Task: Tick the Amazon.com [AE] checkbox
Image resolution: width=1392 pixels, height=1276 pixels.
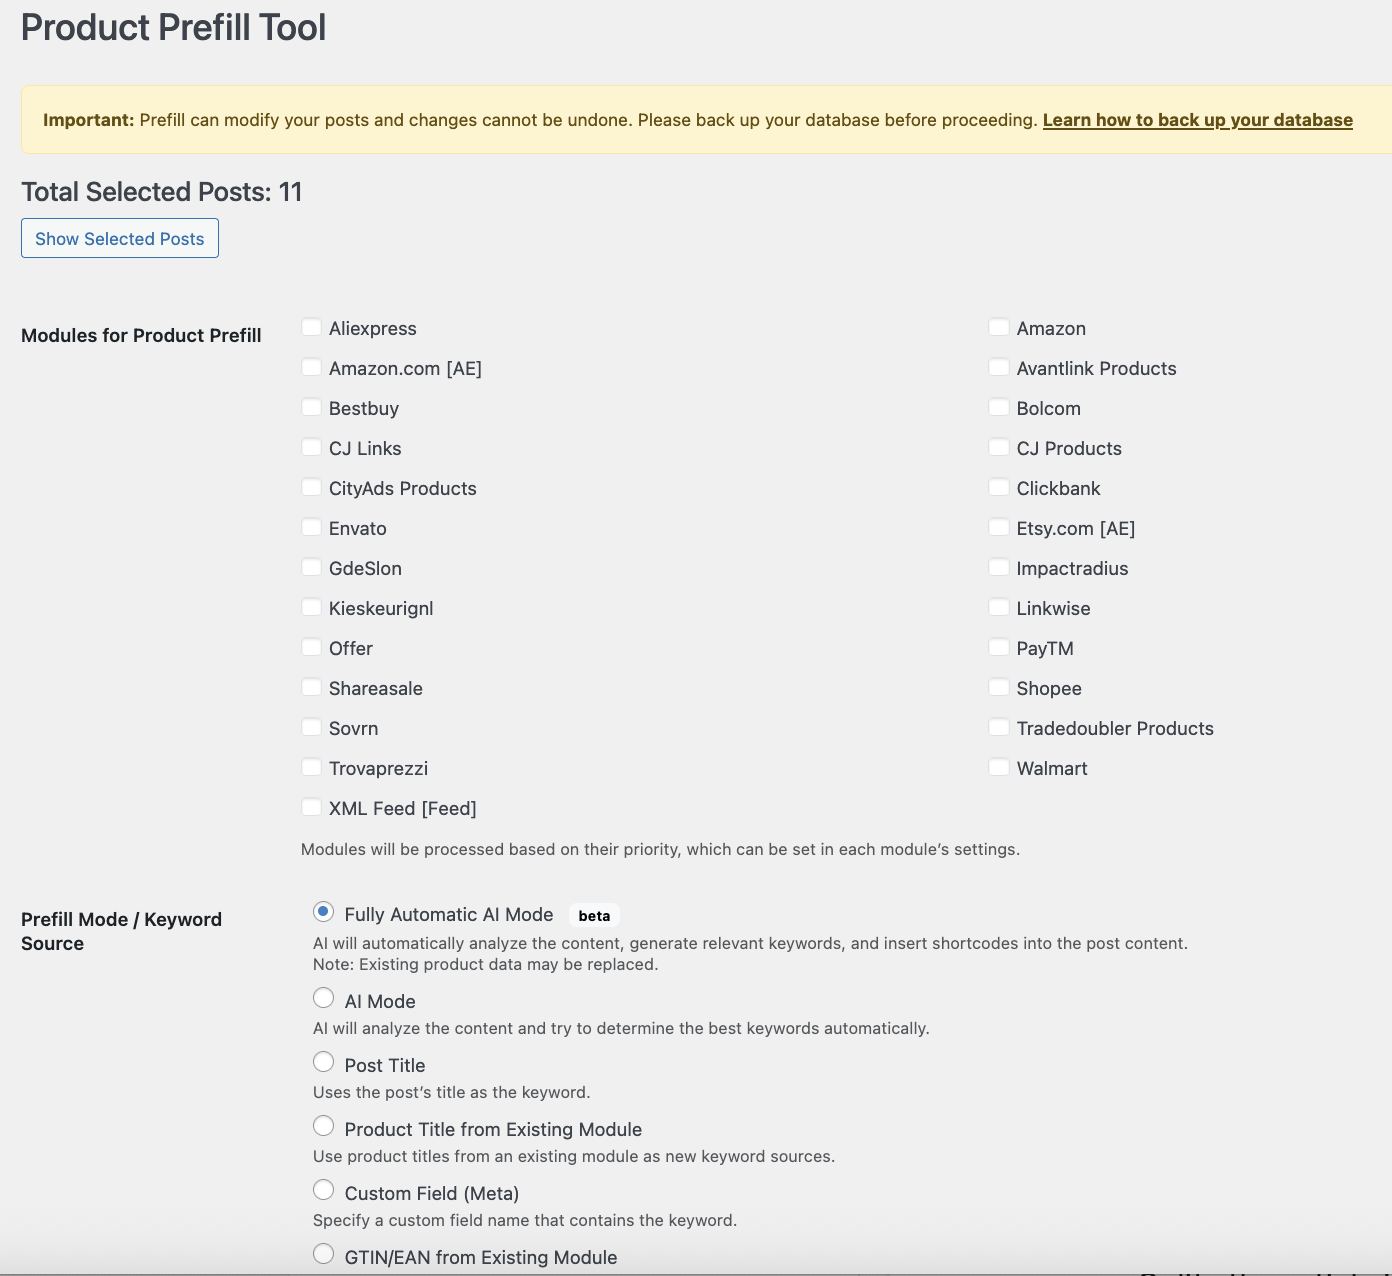Action: click(x=312, y=368)
